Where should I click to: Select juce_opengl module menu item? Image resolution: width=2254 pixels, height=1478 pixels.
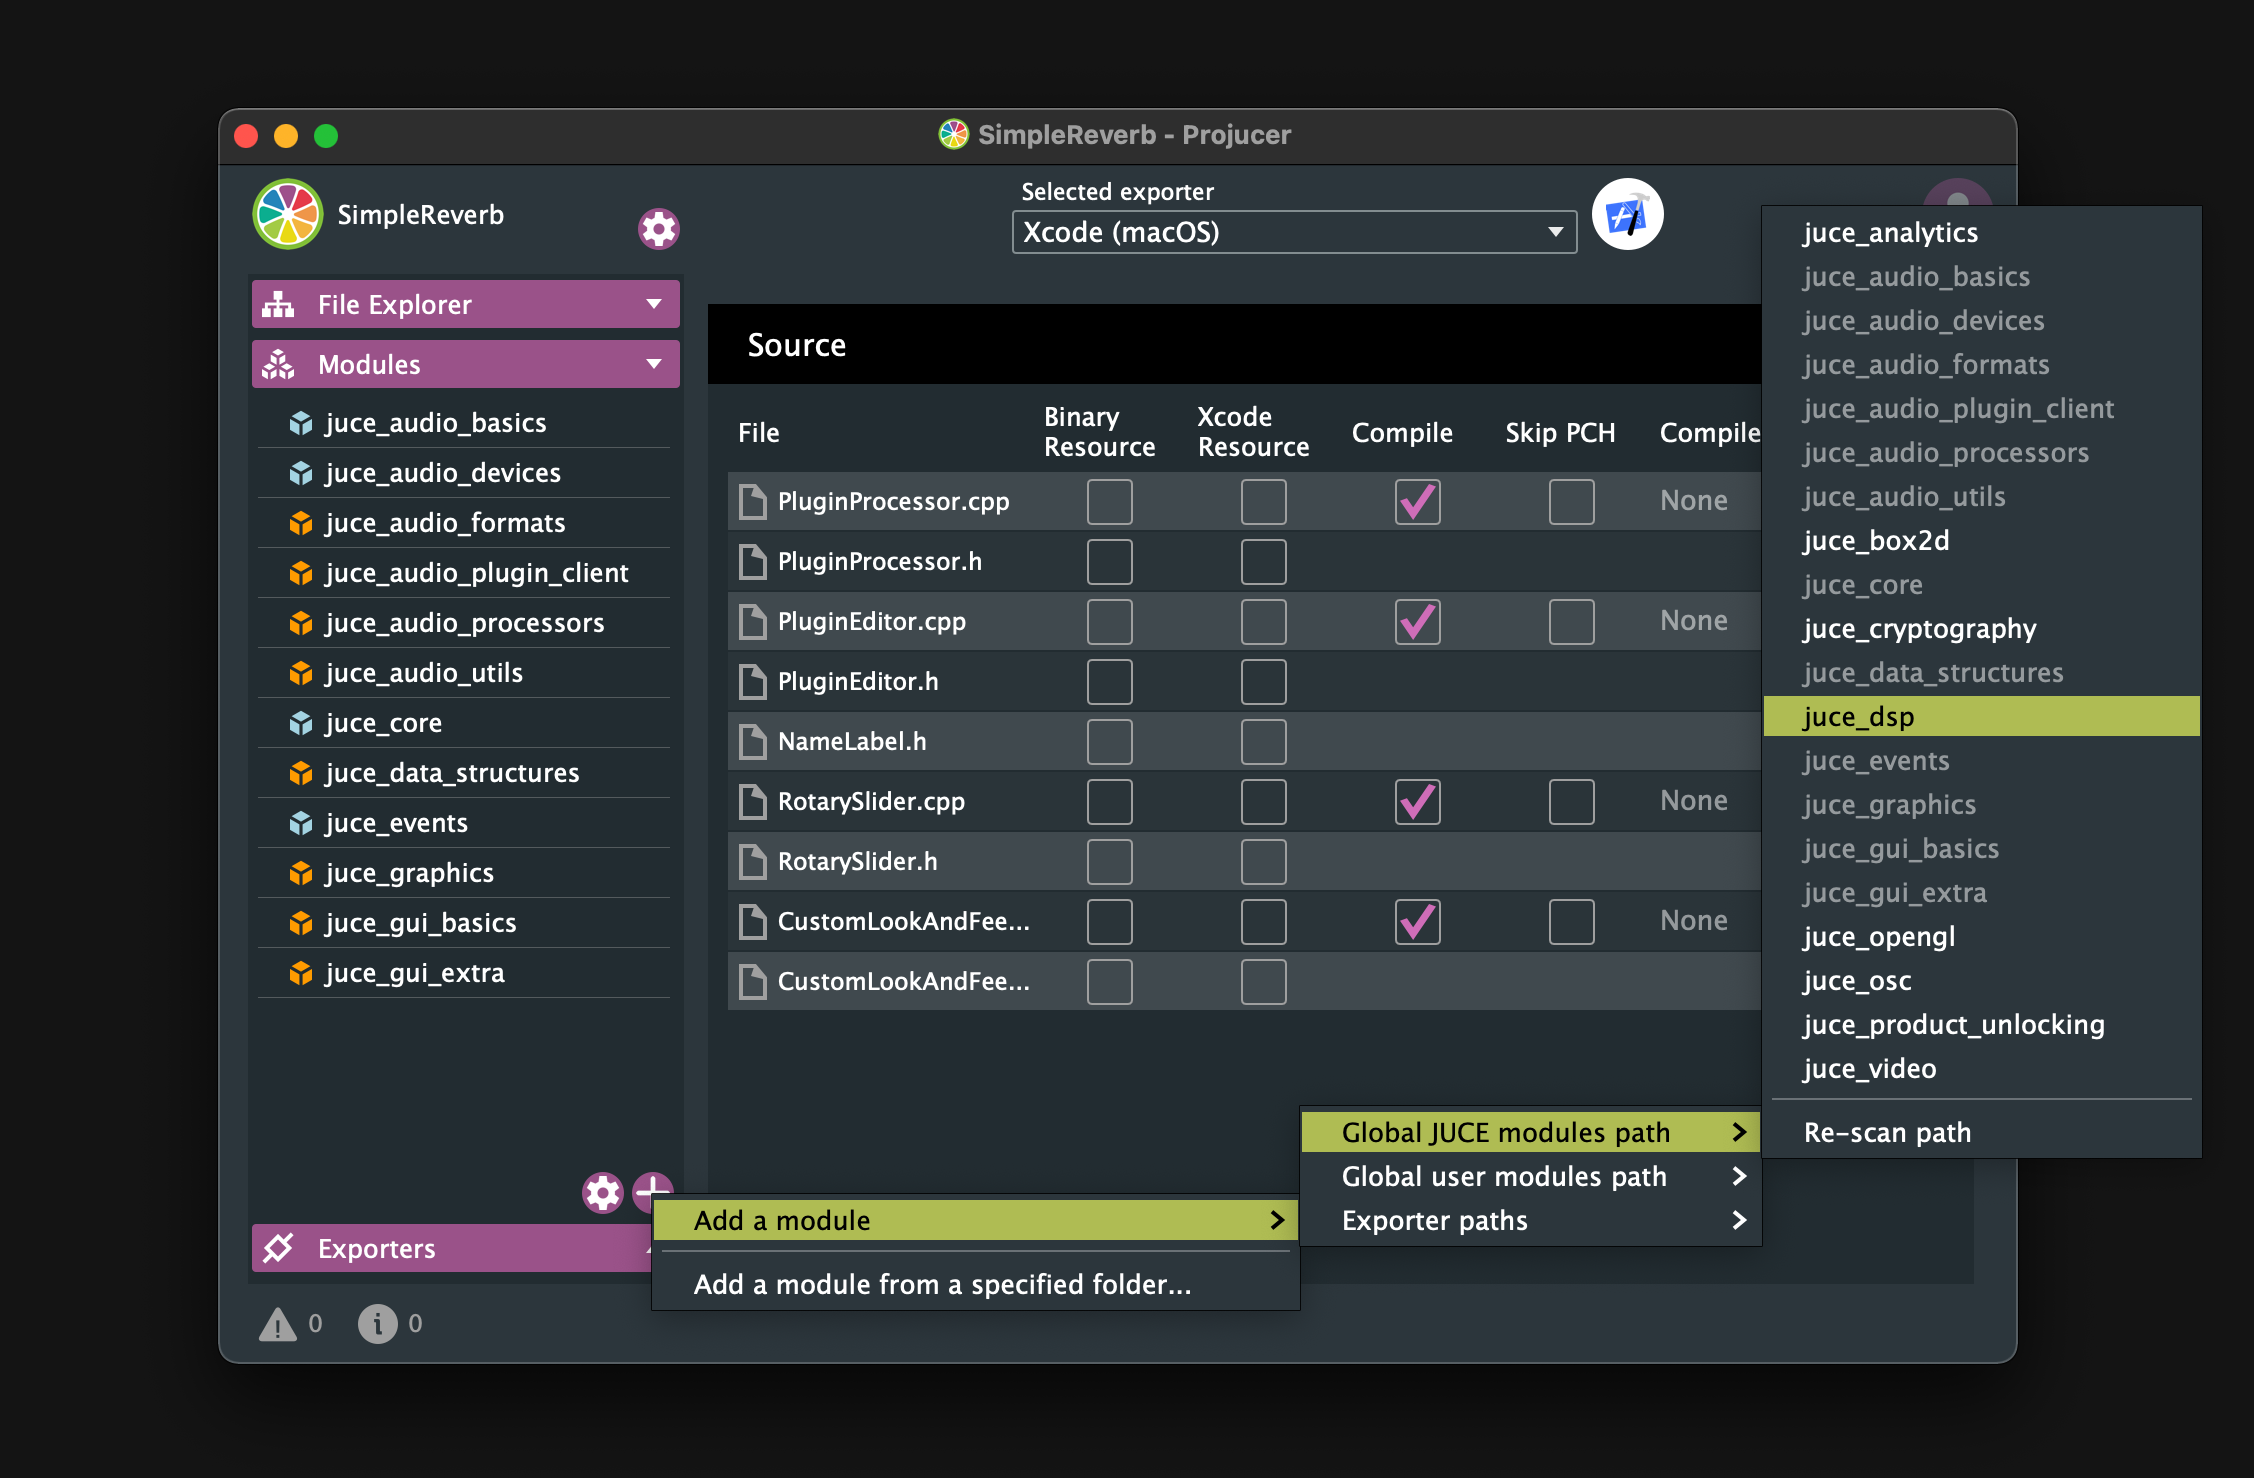(x=1981, y=936)
